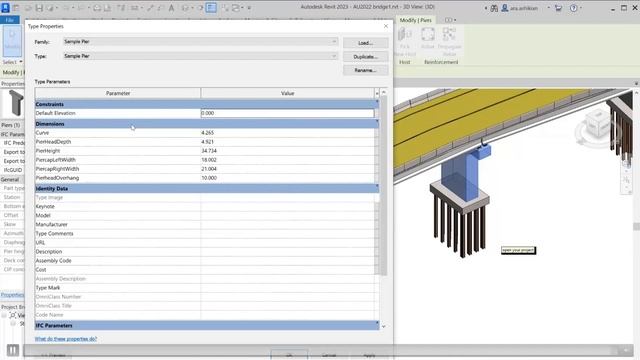Screen dimensions: 640x360
Task: Open the Revit application home icon
Action: click(5, 8)
